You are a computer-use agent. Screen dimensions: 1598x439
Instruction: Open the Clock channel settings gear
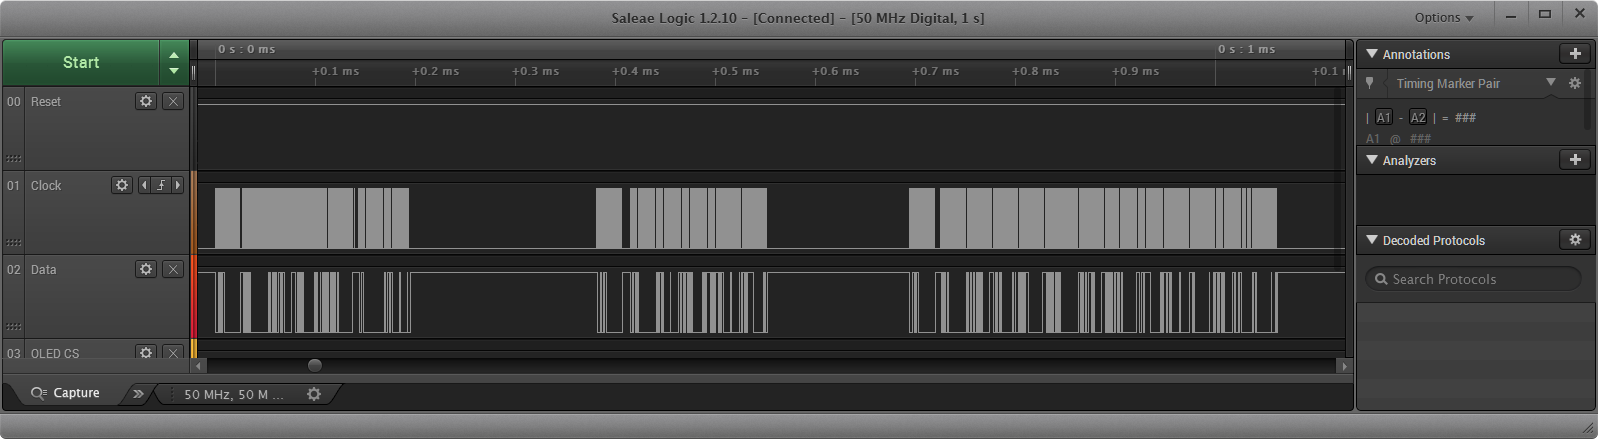coord(122,185)
